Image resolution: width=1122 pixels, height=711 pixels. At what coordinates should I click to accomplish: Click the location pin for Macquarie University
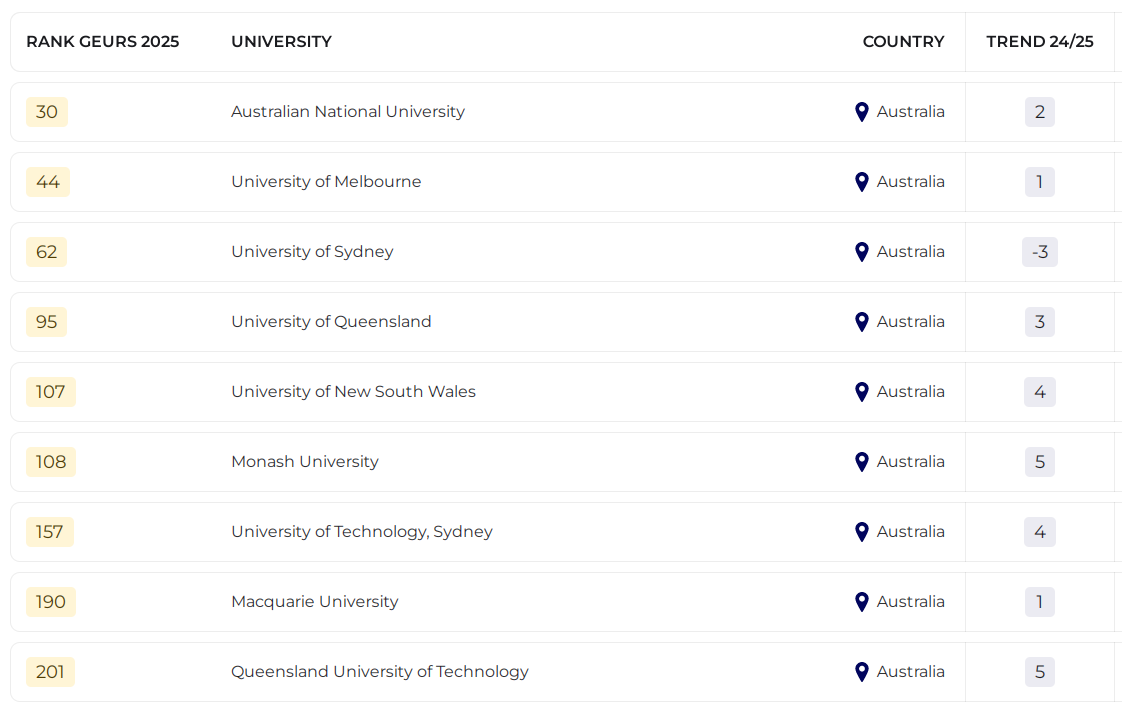point(862,602)
